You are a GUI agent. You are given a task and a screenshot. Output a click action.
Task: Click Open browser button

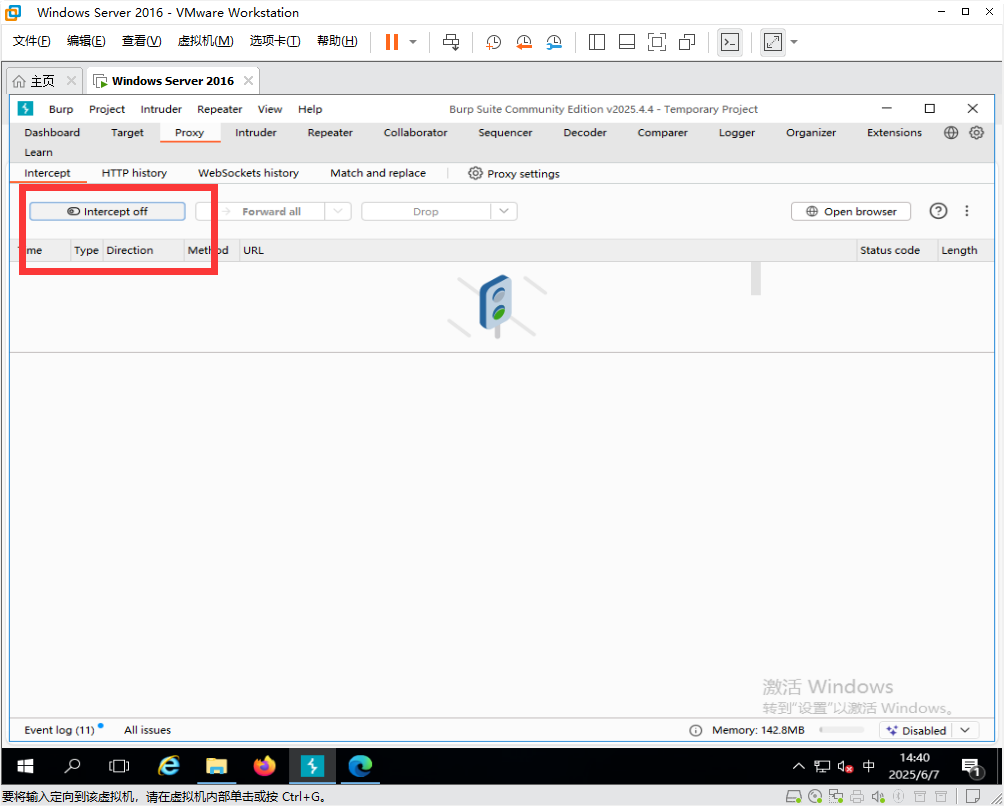(x=851, y=211)
